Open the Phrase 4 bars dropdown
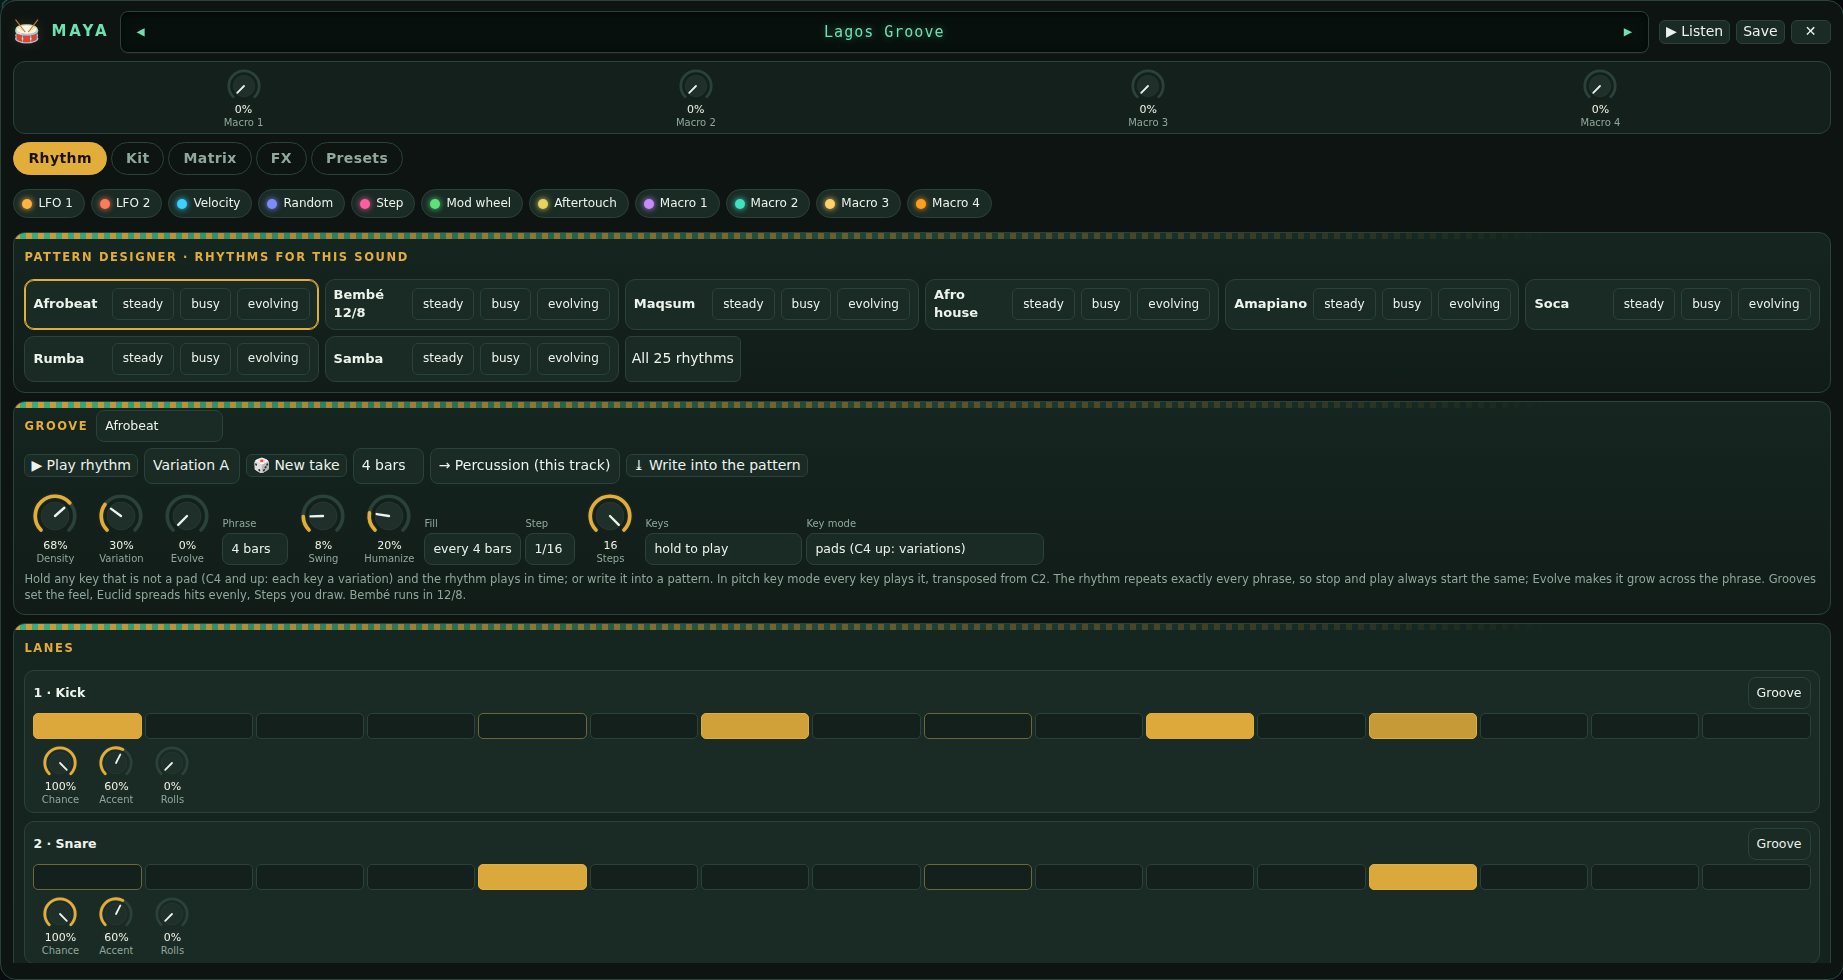The image size is (1843, 980). [254, 549]
